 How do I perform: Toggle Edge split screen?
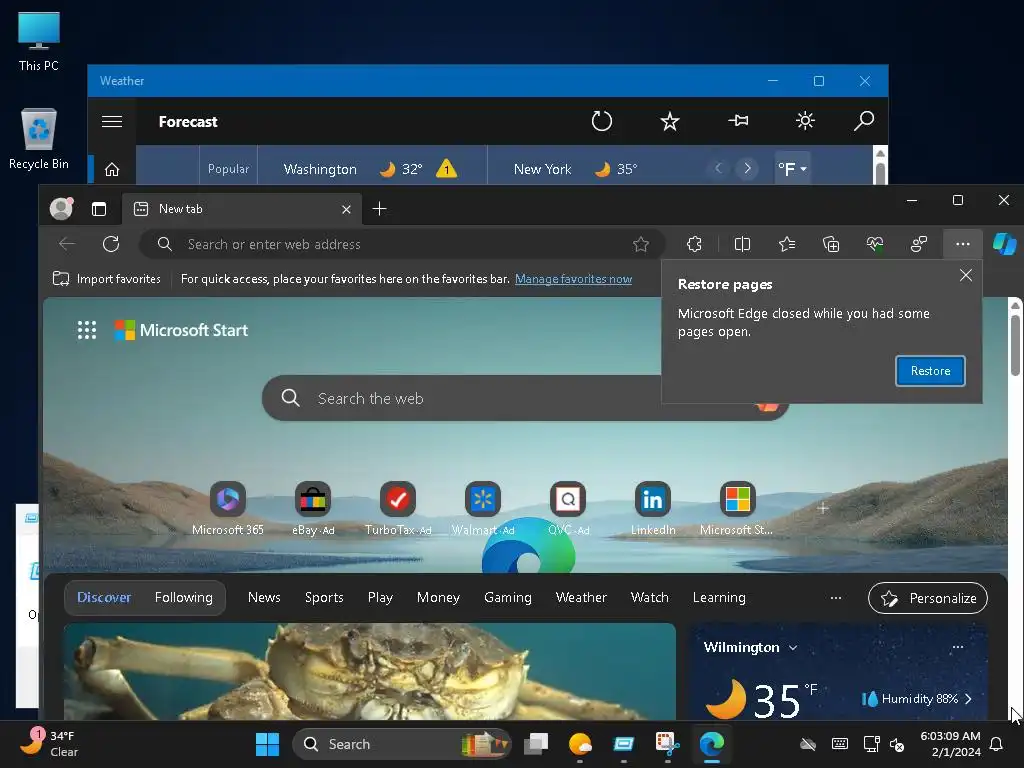coord(742,244)
